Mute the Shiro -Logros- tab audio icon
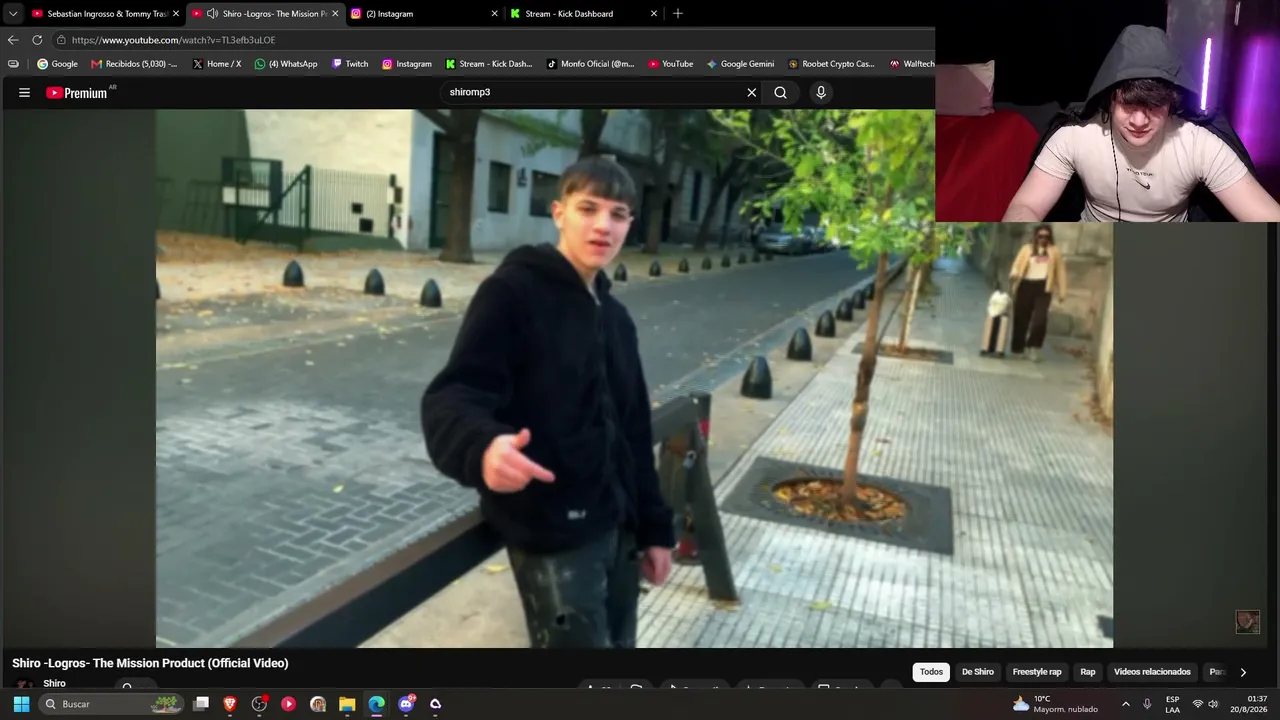1280x720 pixels. tap(212, 14)
